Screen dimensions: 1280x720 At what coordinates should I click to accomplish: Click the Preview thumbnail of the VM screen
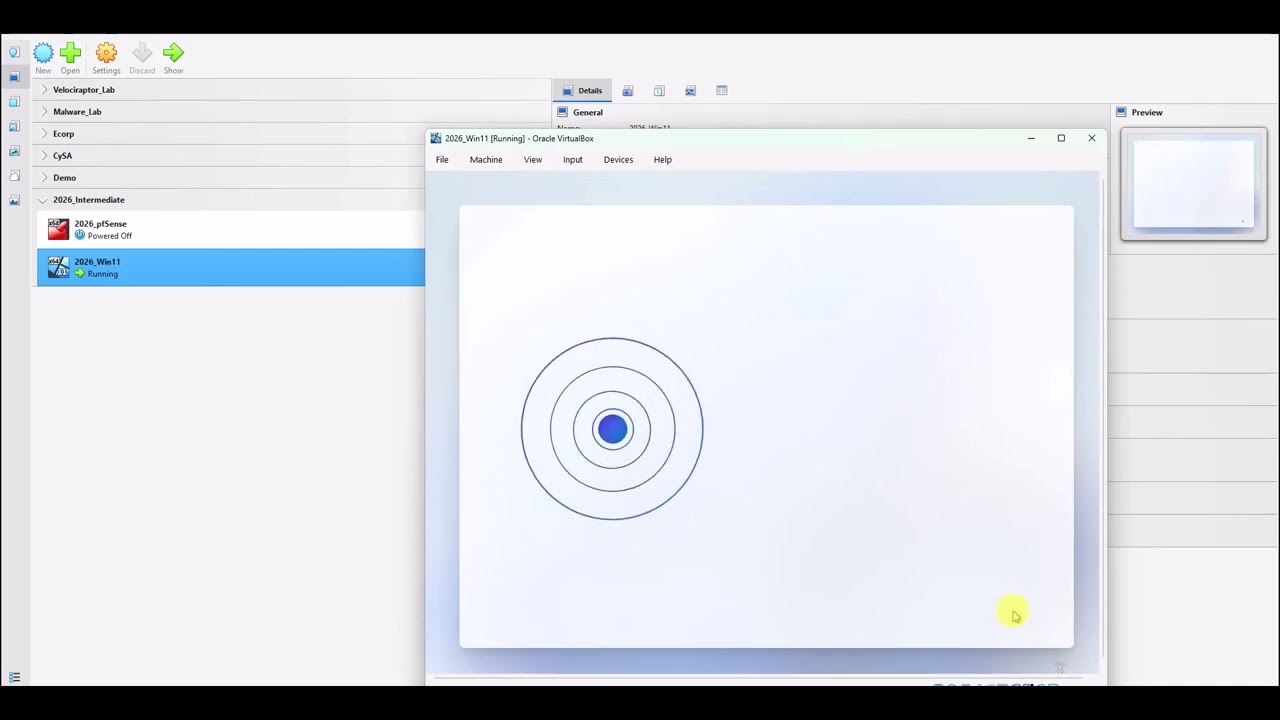pyautogui.click(x=1194, y=185)
